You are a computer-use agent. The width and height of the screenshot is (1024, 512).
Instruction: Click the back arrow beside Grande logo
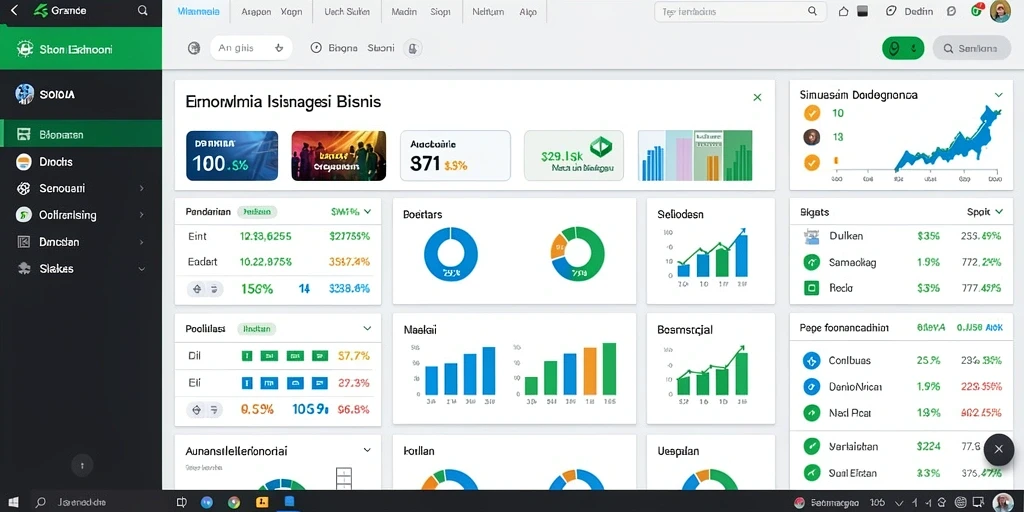click(15, 11)
